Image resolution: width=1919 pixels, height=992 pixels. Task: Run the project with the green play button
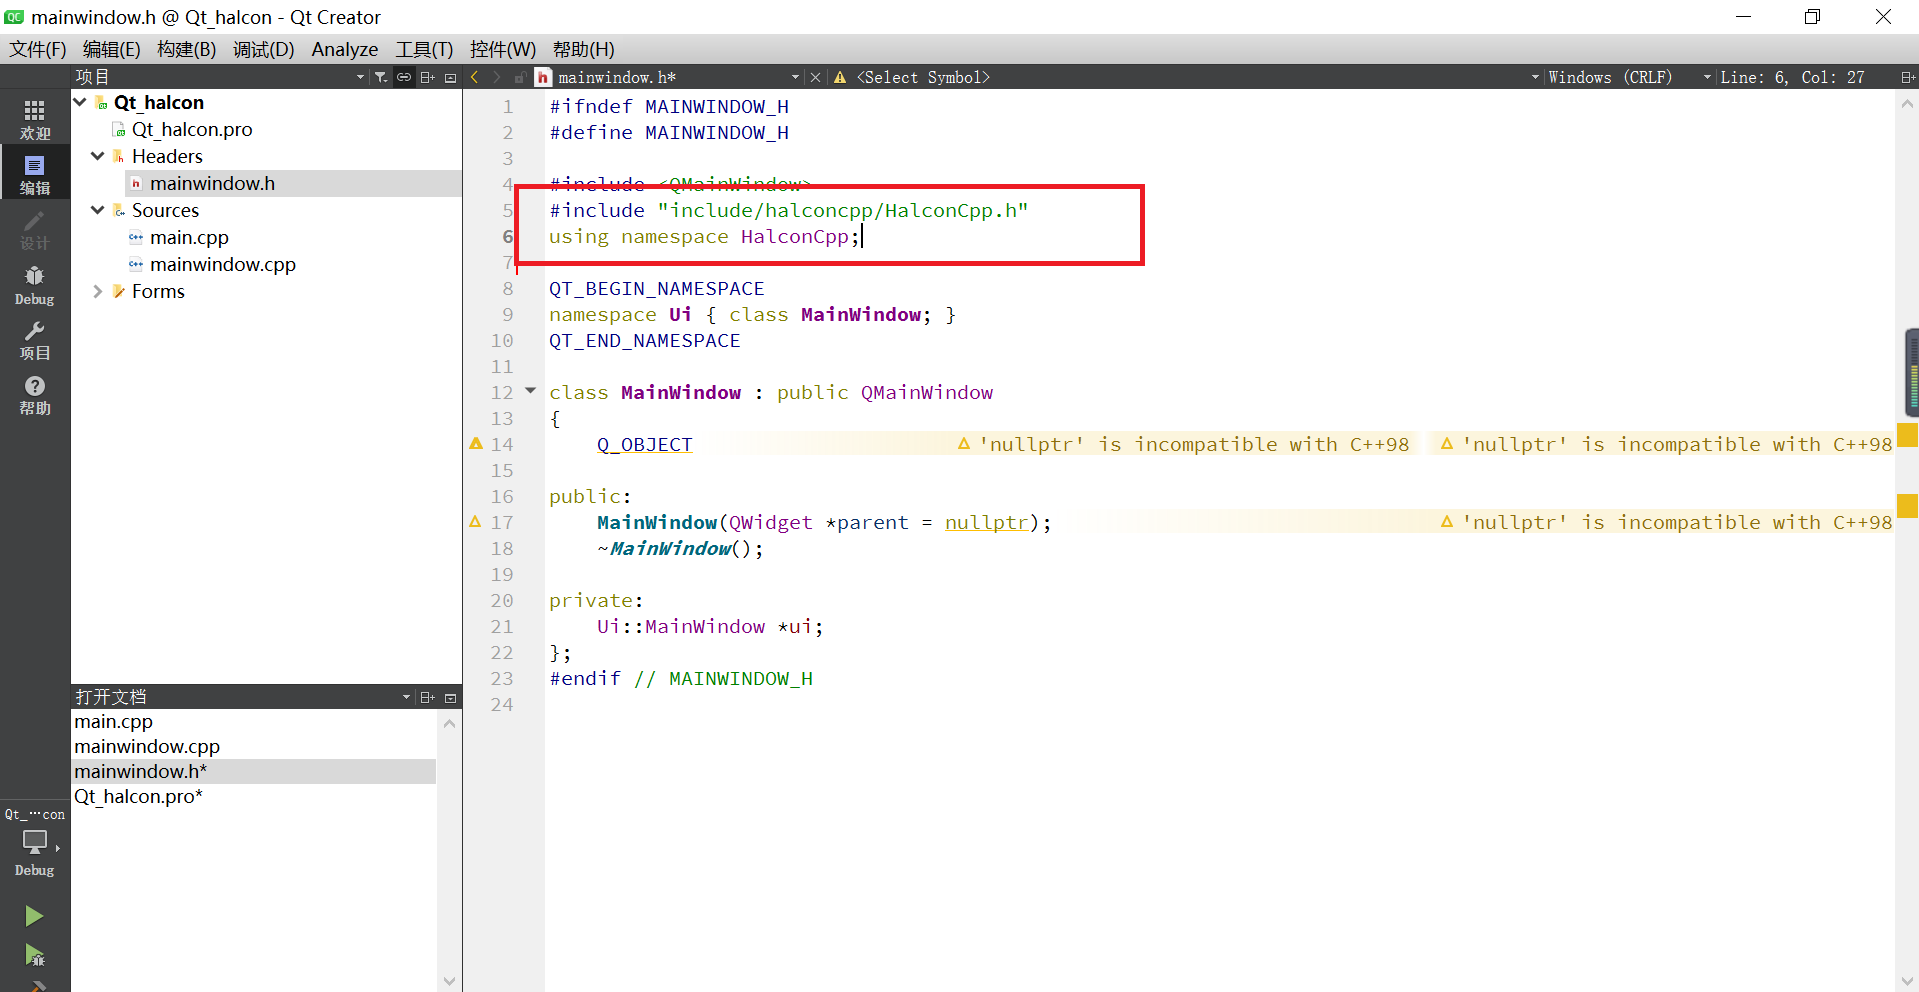click(34, 915)
